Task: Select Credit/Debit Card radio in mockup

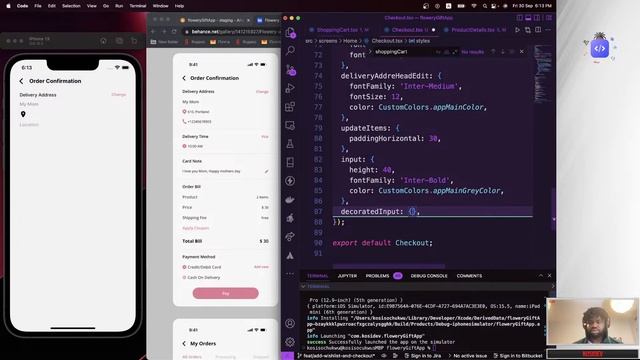Action: [184, 267]
